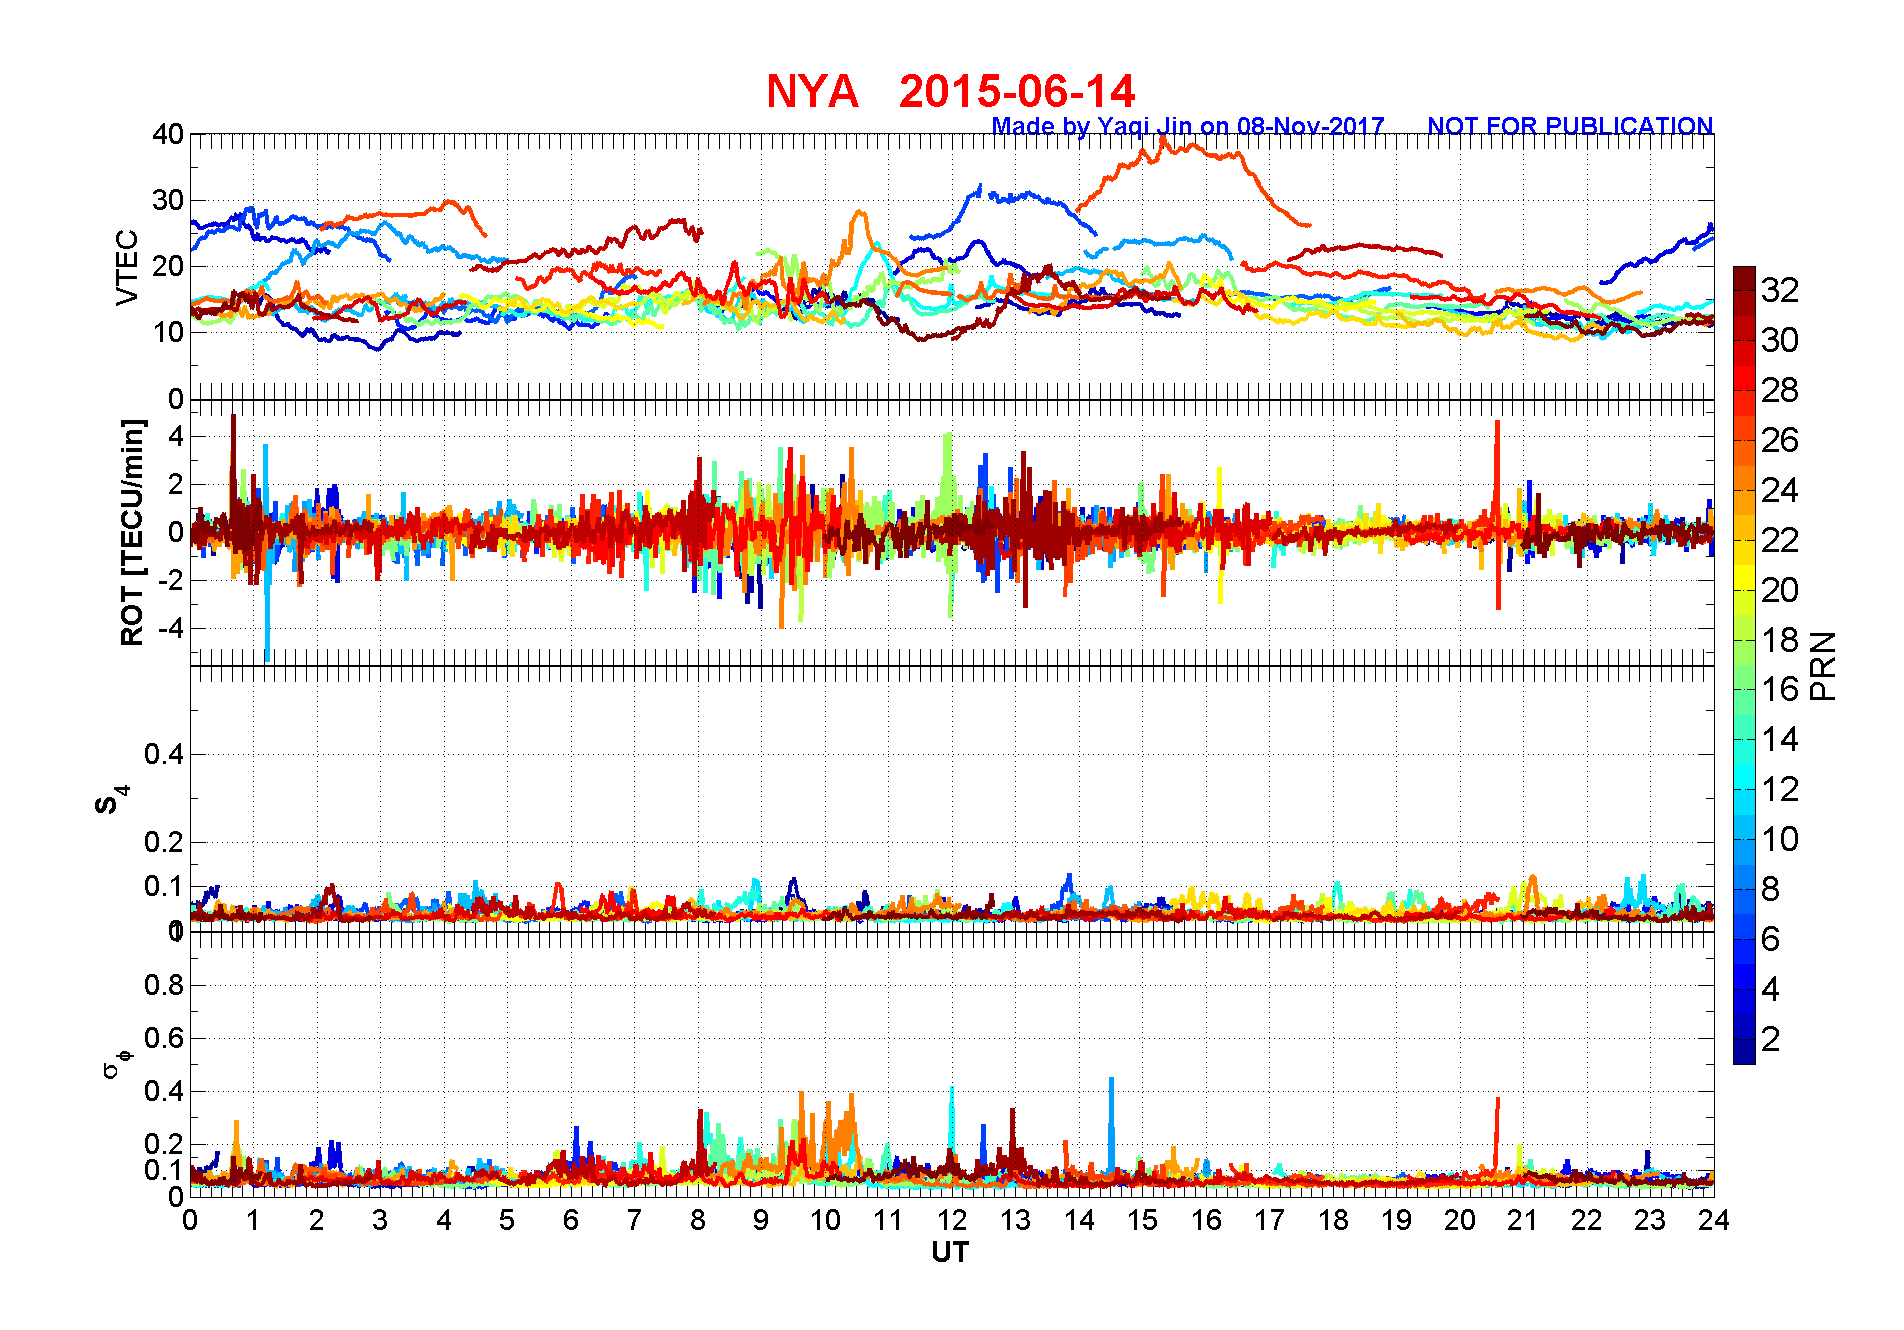
Task: Click colorbar tick label 20
Action: (x=1780, y=590)
